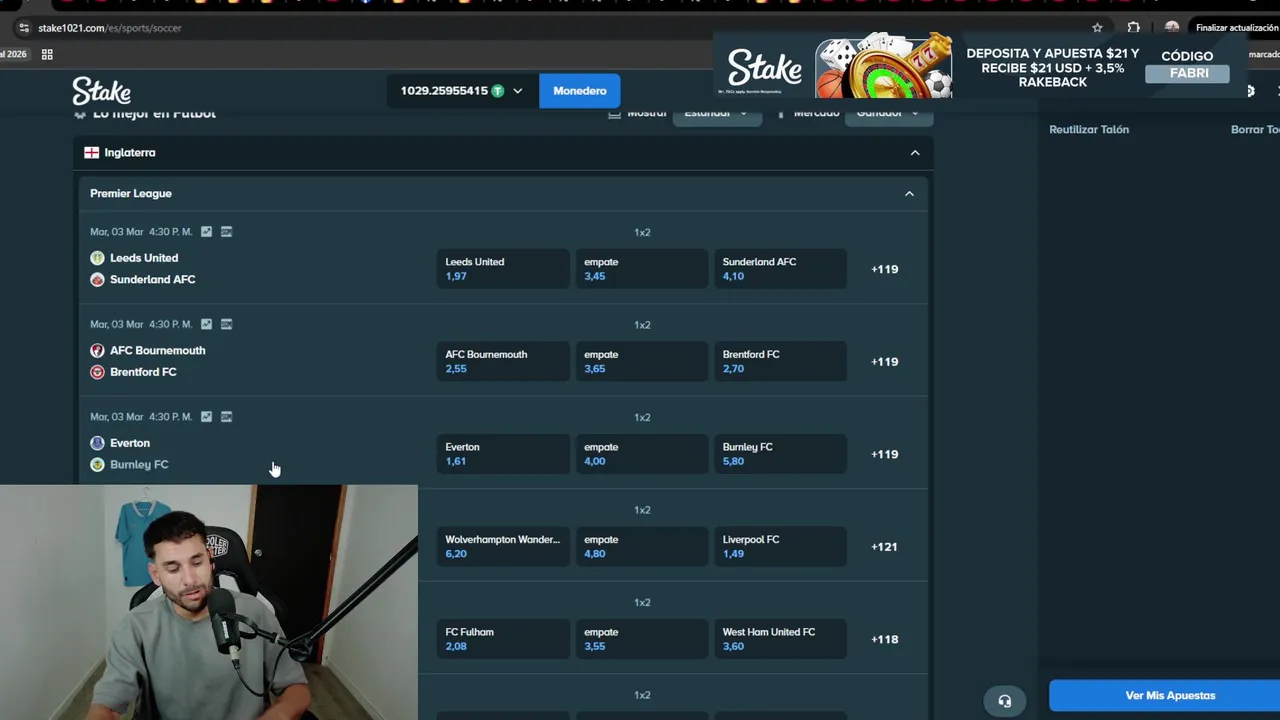Click Brentford FC team name in match list
The image size is (1280, 720).
pyautogui.click(x=143, y=372)
